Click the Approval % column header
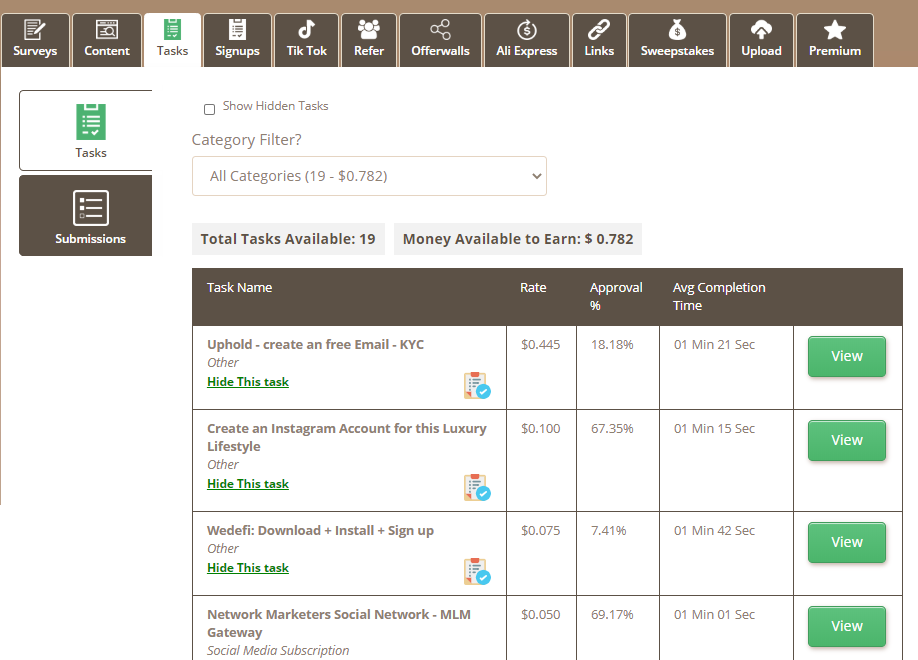 coord(616,296)
